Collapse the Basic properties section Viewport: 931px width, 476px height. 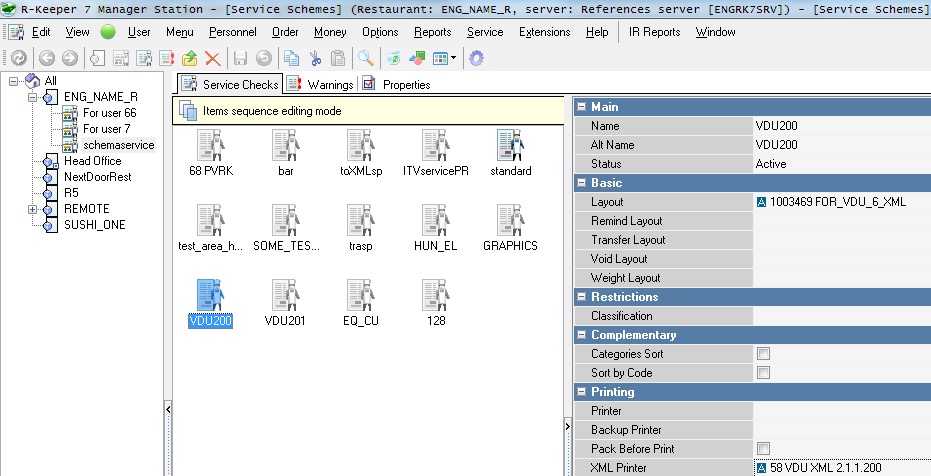point(581,183)
